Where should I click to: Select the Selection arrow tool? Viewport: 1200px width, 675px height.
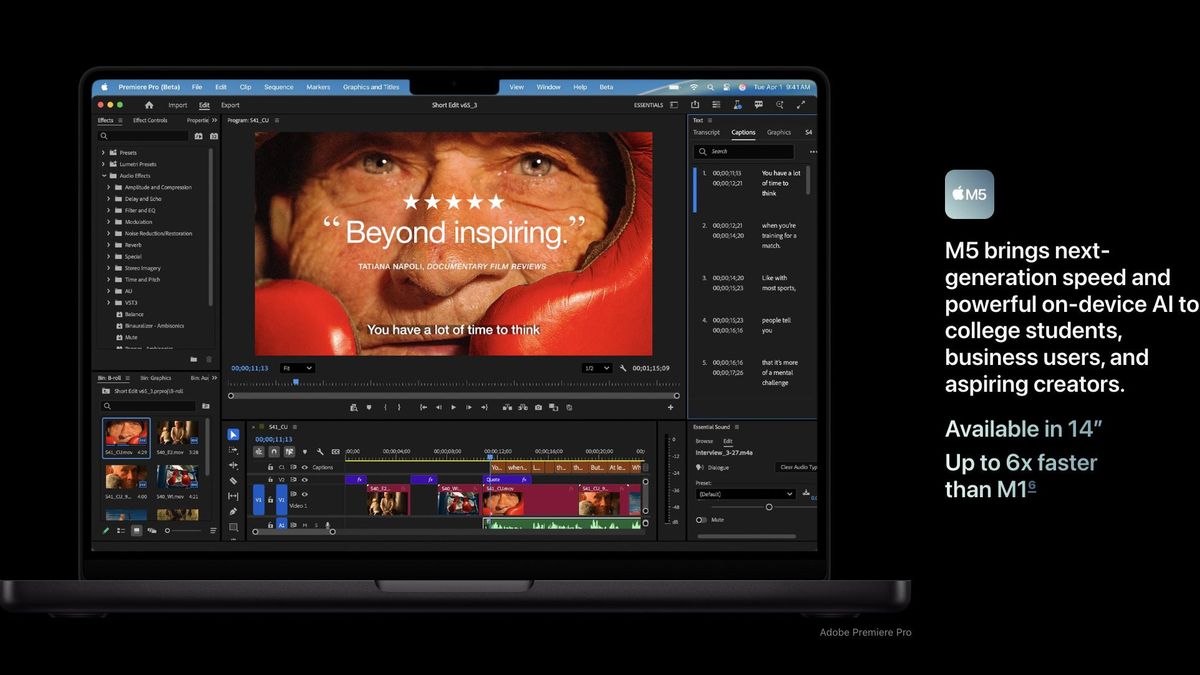[233, 435]
